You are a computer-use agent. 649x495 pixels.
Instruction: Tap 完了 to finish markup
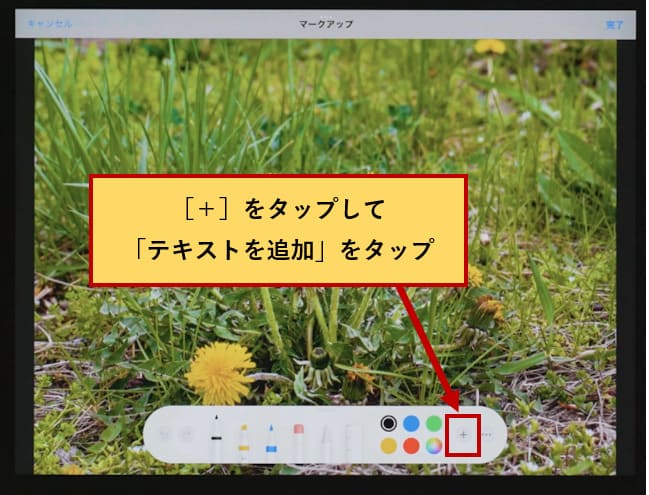pyautogui.click(x=614, y=25)
